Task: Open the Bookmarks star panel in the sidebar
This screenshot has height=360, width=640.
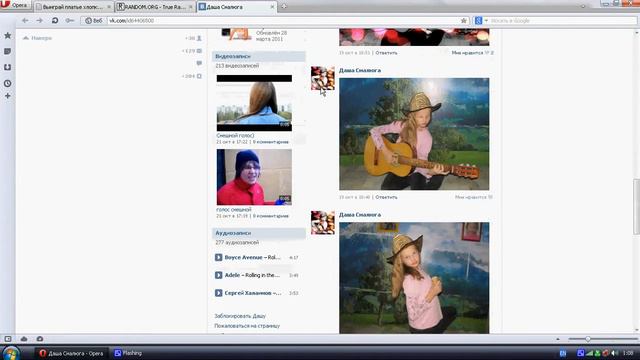Action: pyautogui.click(x=7, y=36)
